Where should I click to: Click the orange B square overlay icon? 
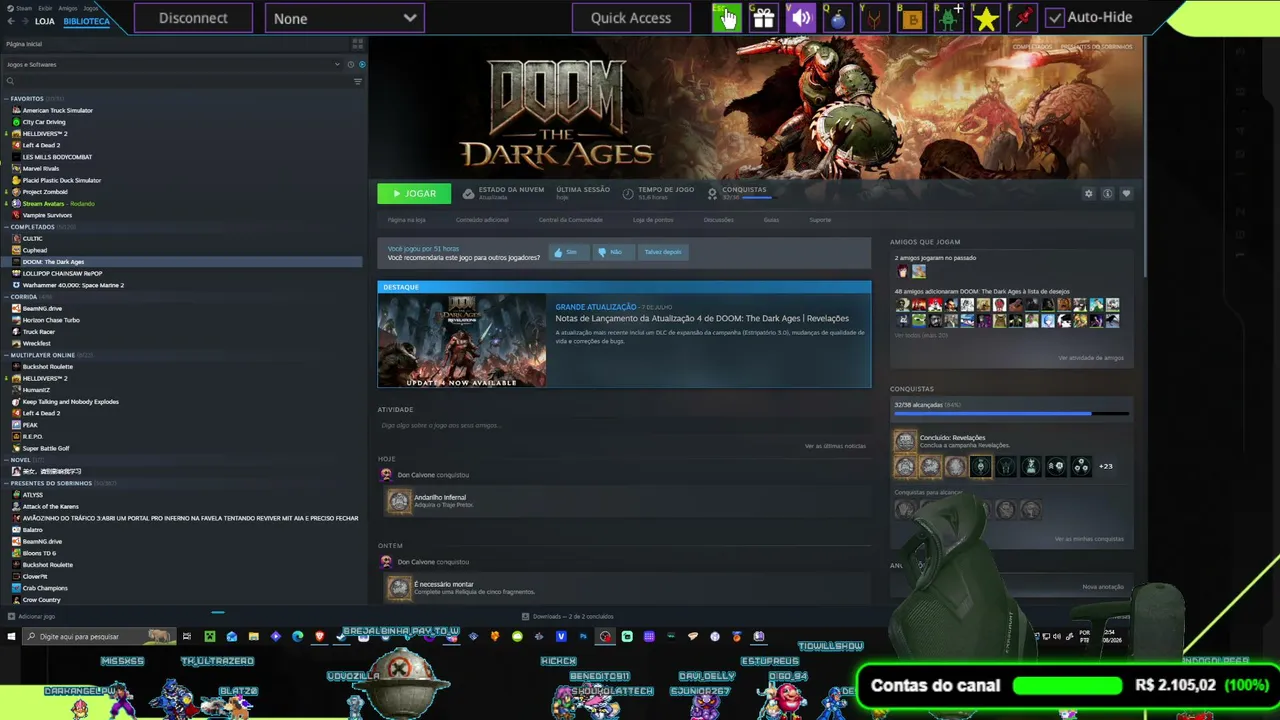pos(912,17)
